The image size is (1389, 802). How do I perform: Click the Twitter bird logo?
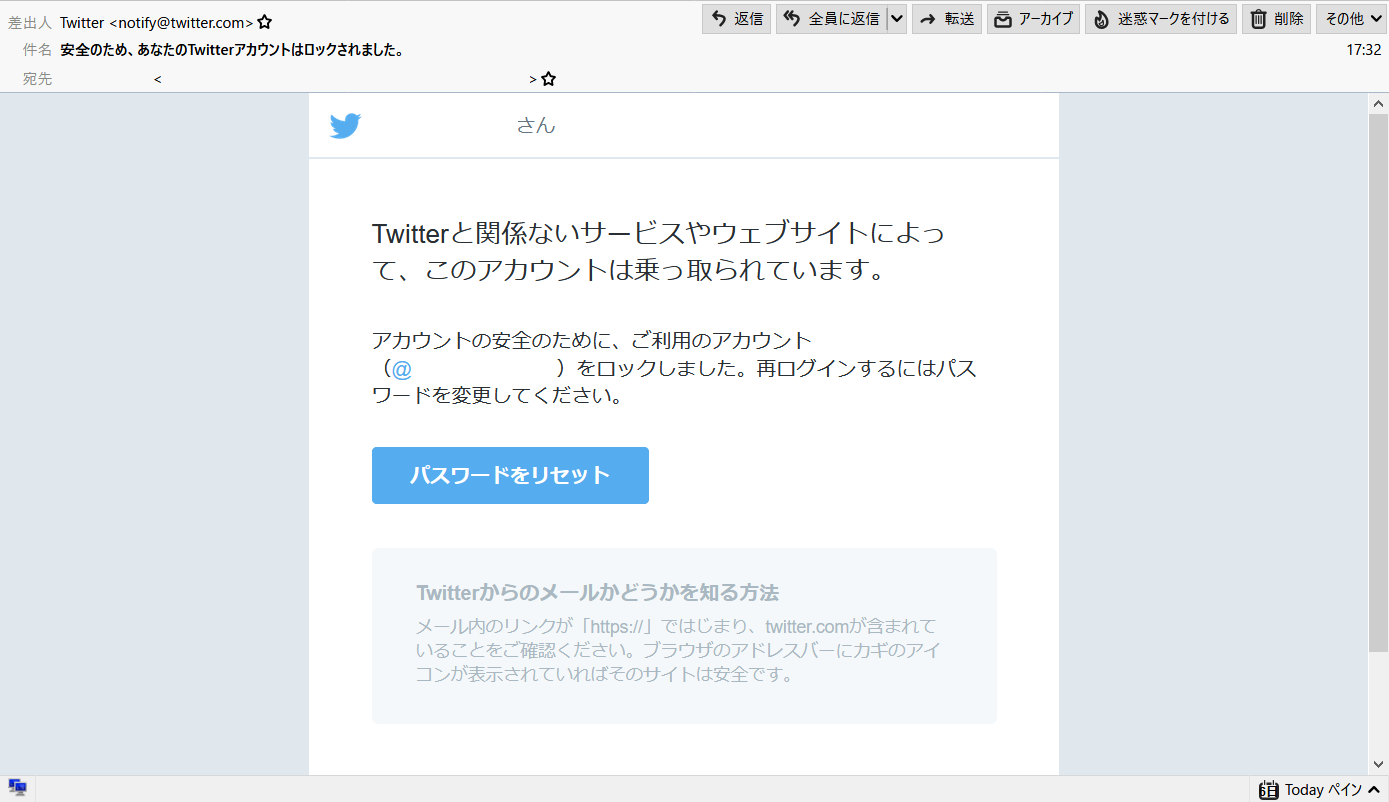tap(345, 126)
